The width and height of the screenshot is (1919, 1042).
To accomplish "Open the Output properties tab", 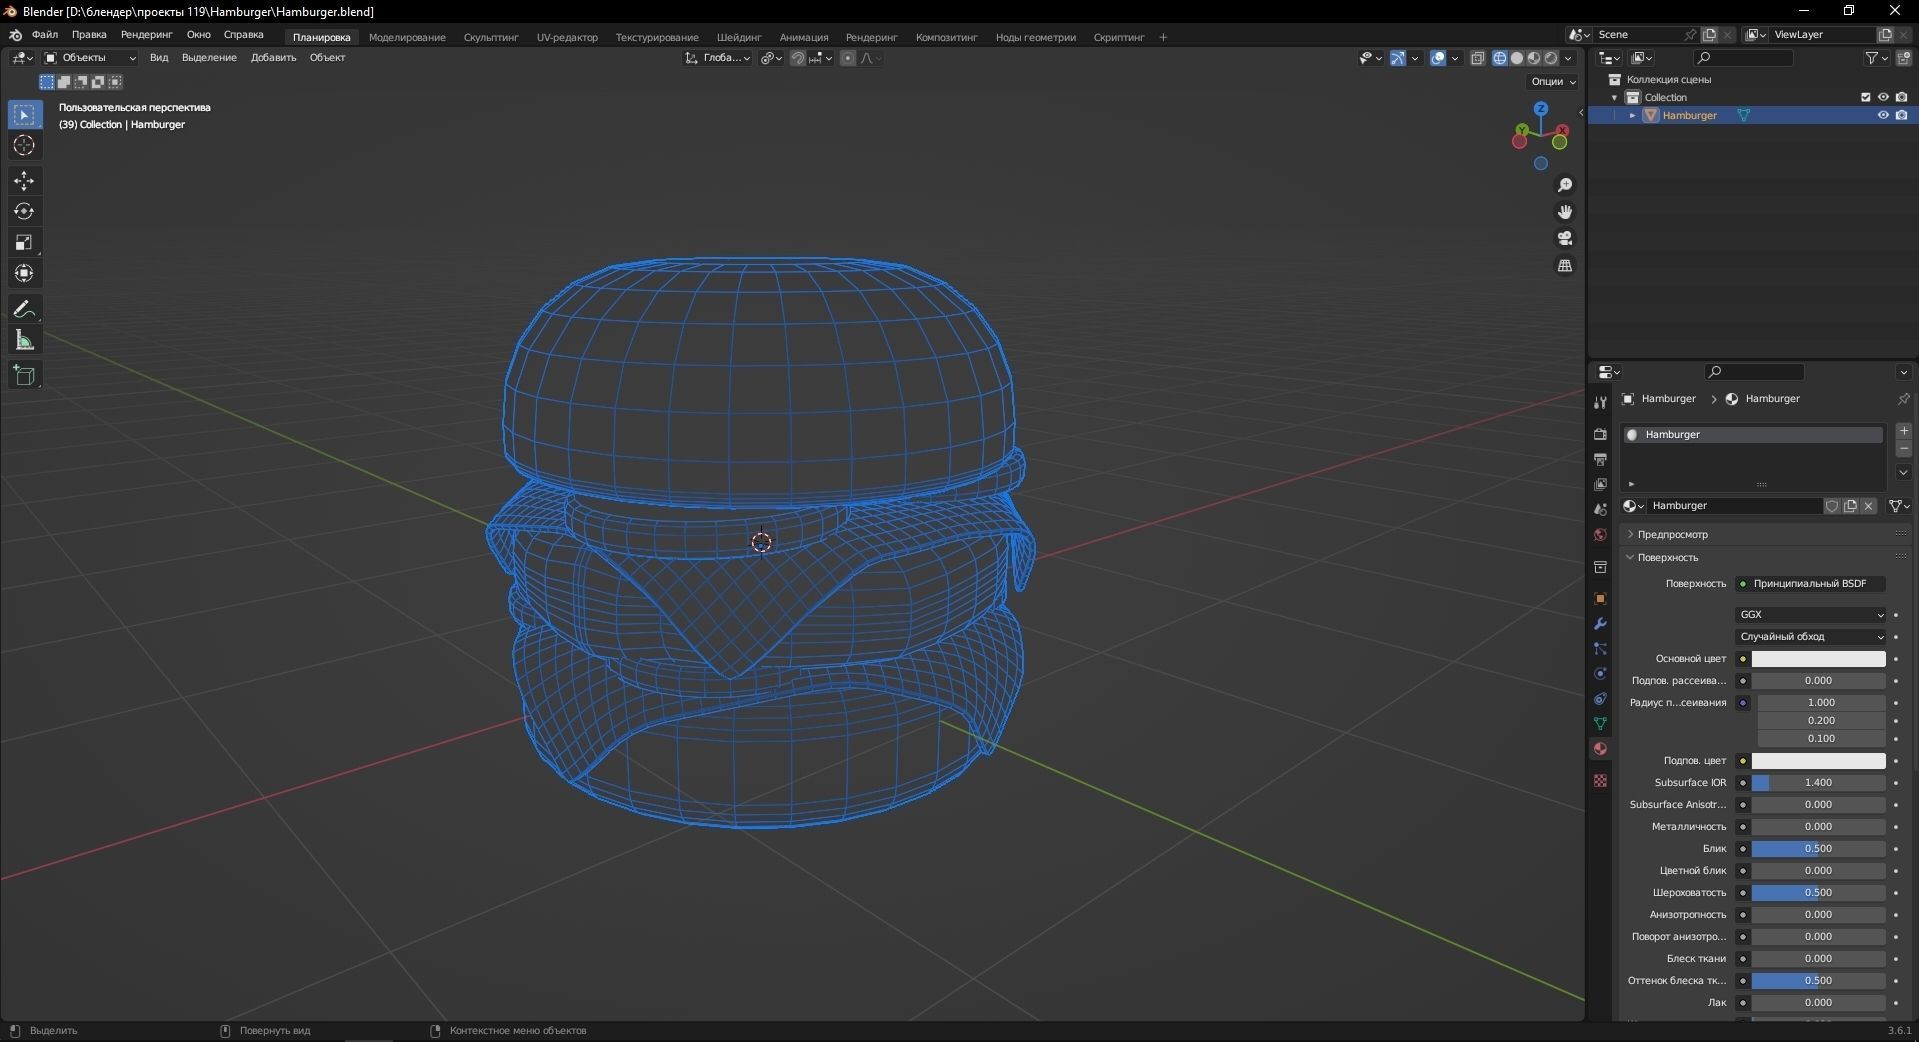I will click(1600, 459).
